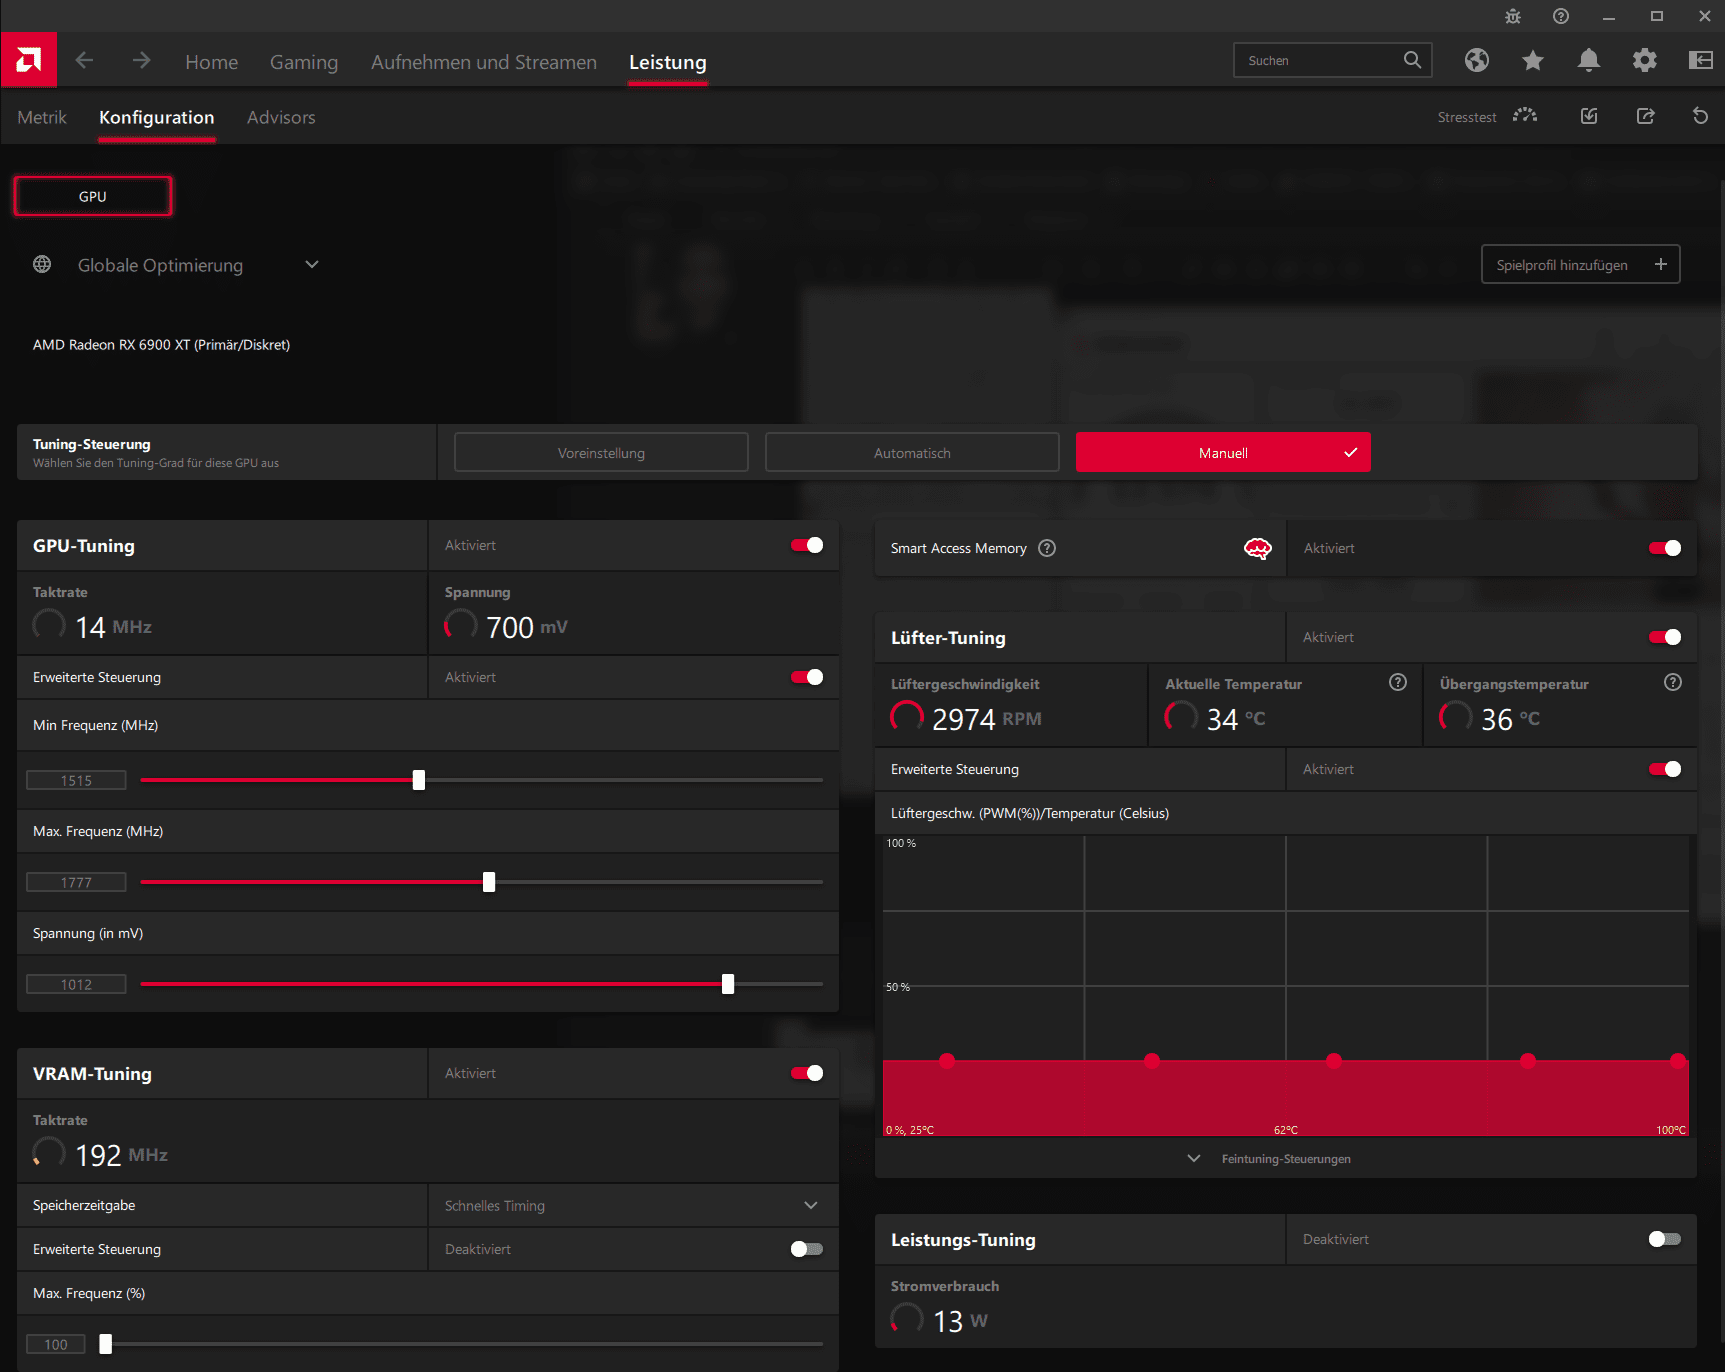Open help for Übergangstemperatur

click(x=1673, y=682)
